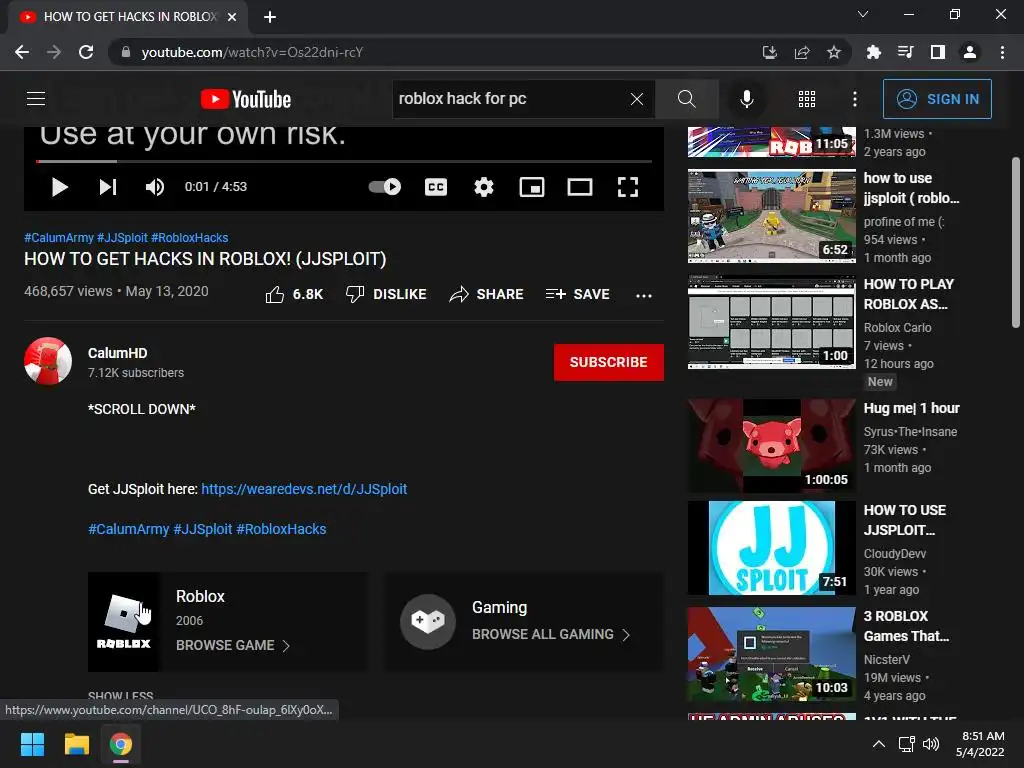Screen dimensions: 1024x768
Task: Close the YouTube tab
Action: 232,17
